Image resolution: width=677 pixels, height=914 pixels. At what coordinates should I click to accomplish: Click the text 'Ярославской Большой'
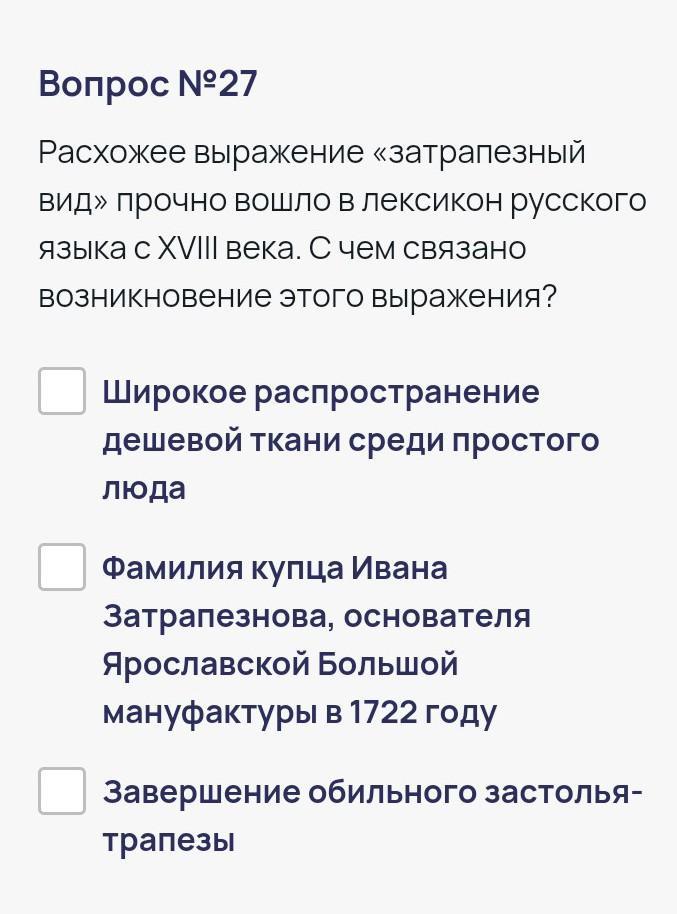[x=280, y=664]
